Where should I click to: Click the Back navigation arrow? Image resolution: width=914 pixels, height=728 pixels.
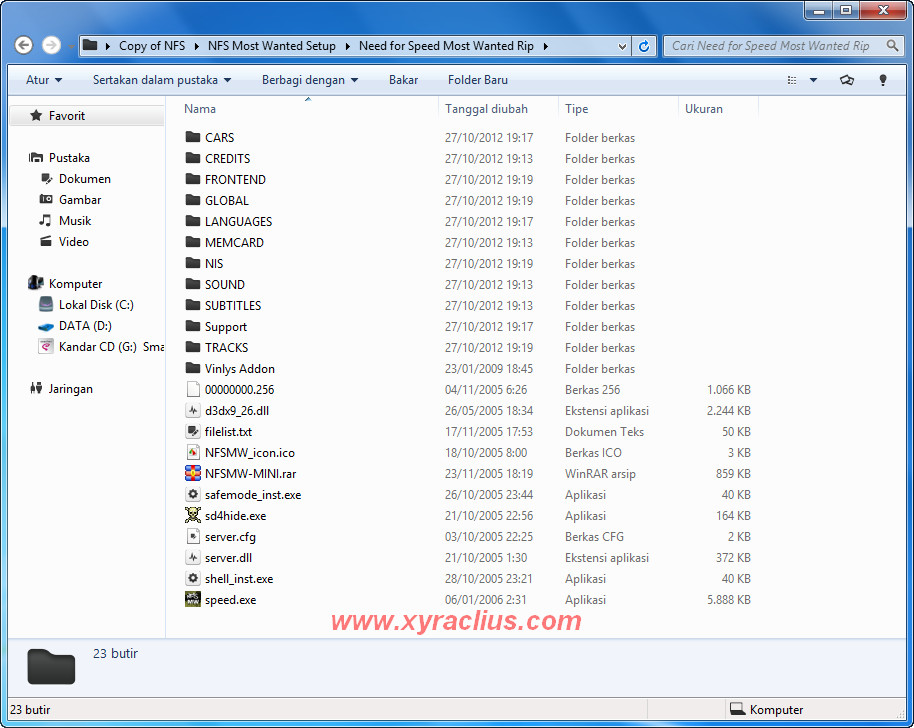pos(23,45)
